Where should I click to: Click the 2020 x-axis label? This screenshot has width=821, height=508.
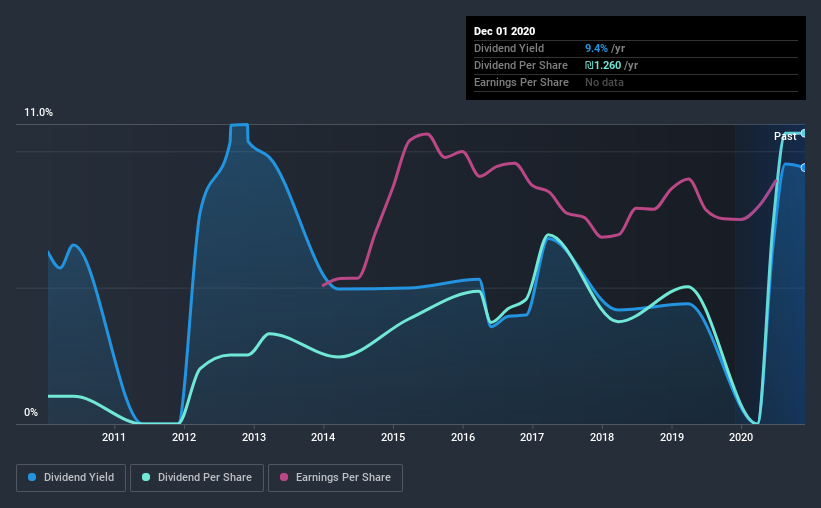741,437
